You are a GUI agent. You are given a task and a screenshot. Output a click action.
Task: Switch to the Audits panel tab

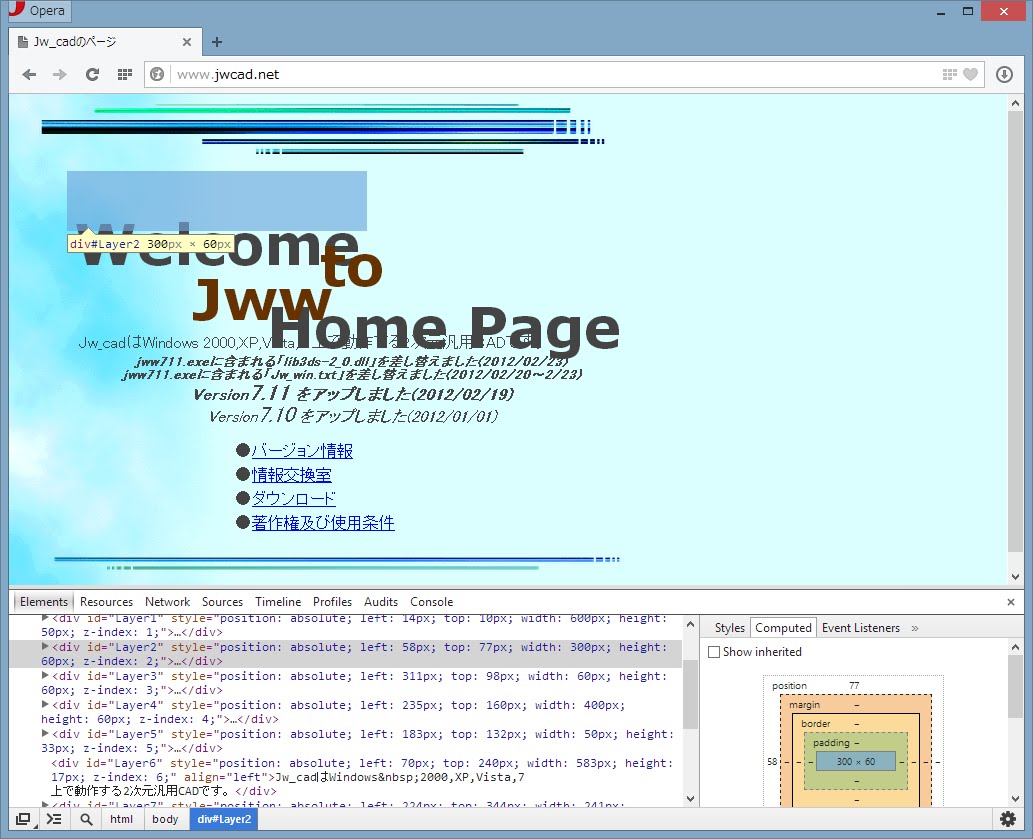click(381, 602)
